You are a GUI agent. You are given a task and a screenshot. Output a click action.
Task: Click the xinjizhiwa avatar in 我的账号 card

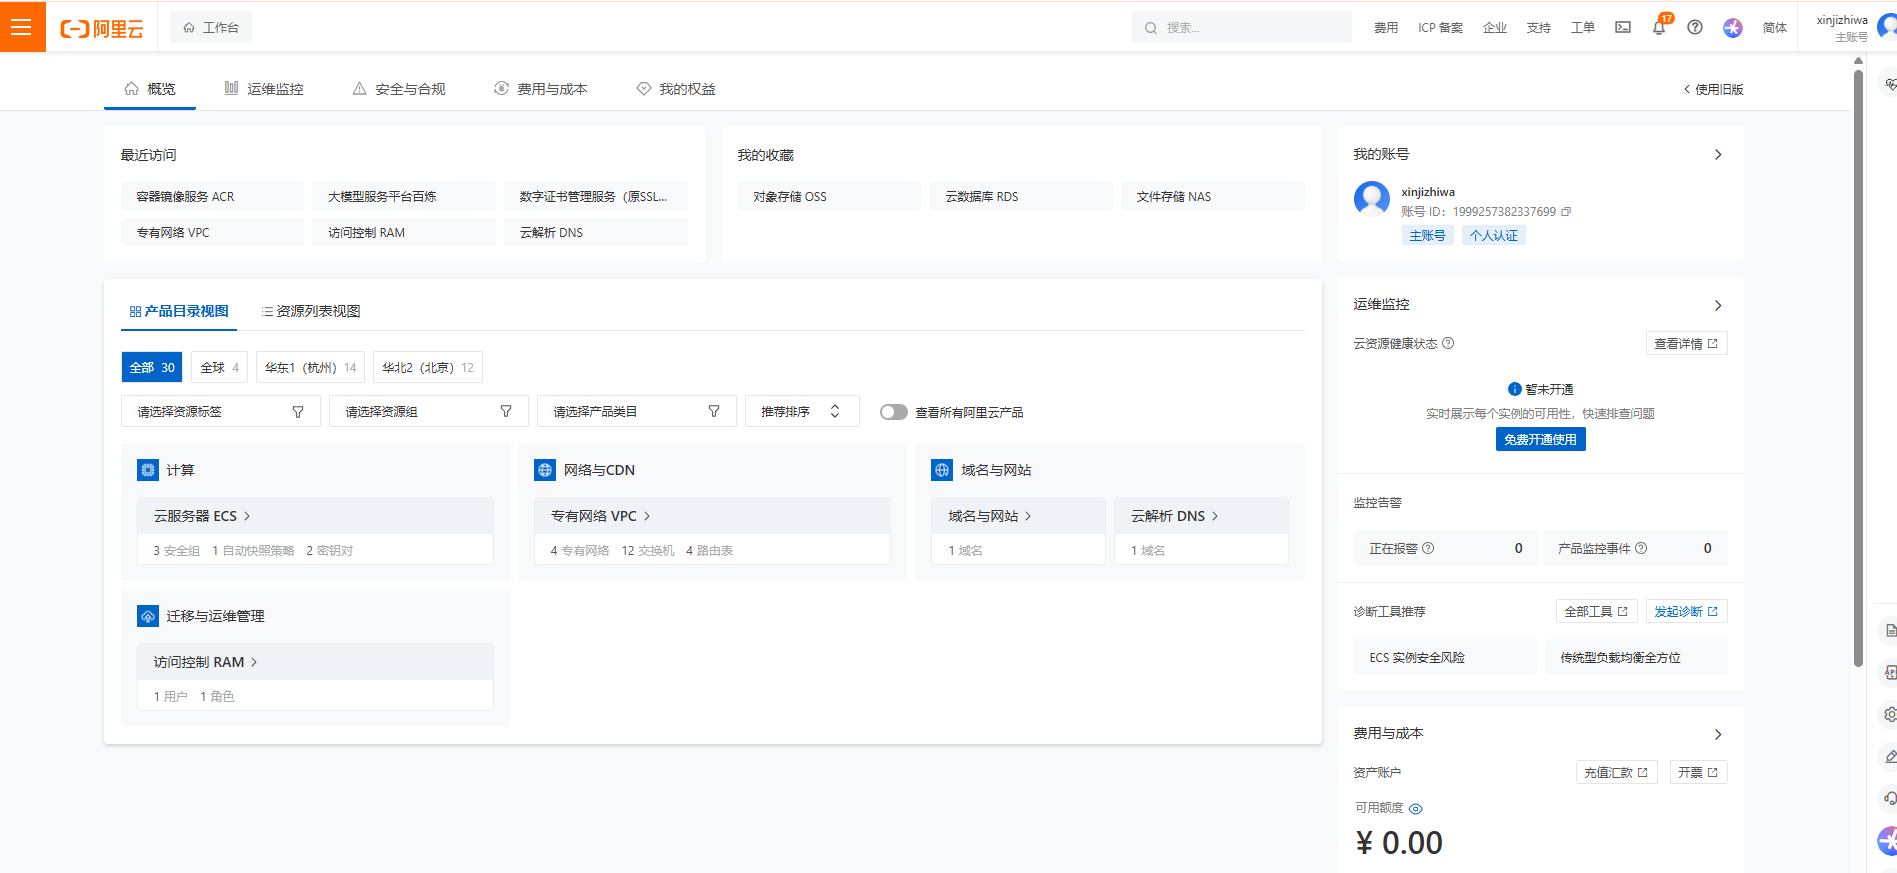pos(1372,199)
